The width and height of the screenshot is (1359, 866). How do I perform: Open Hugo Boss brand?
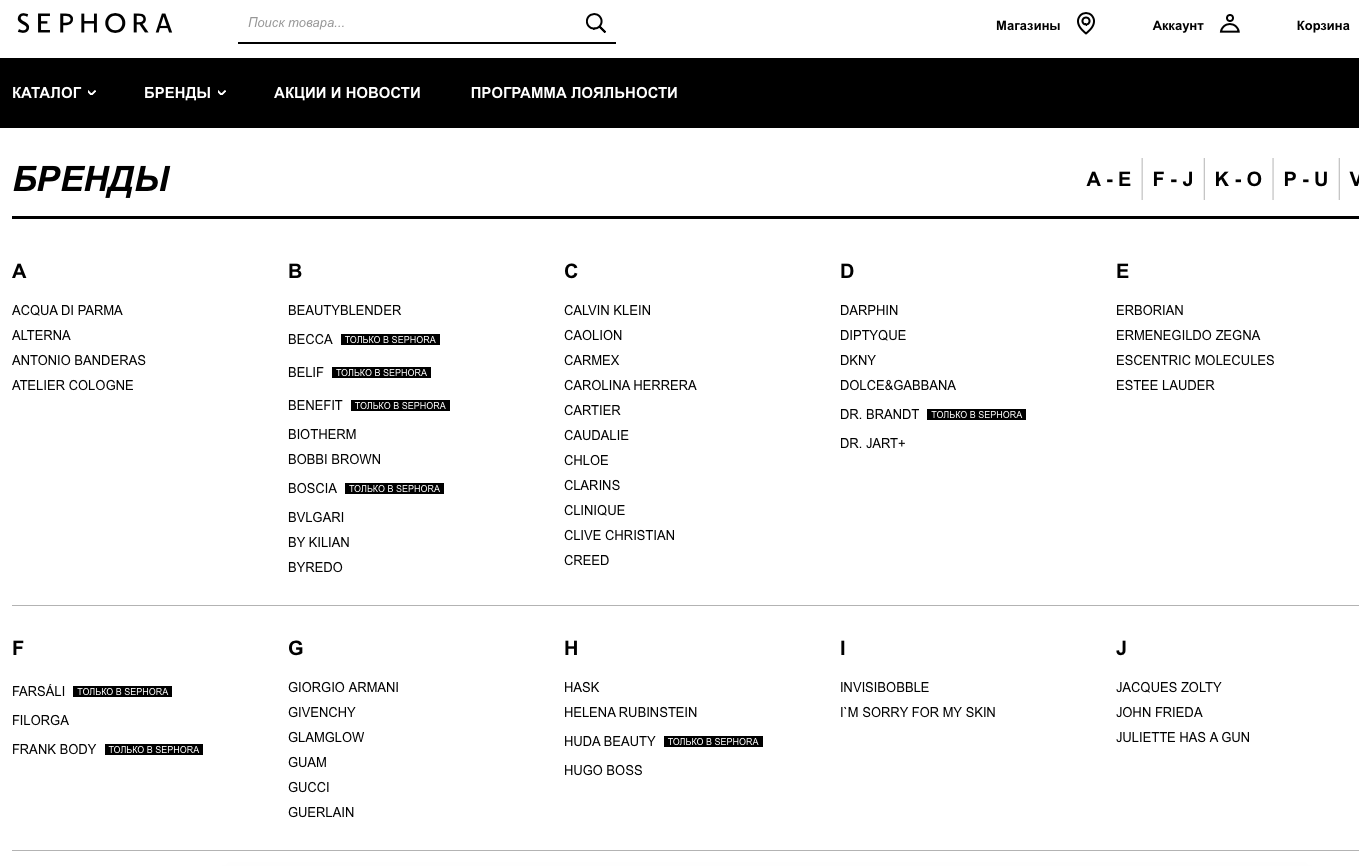[603, 771]
